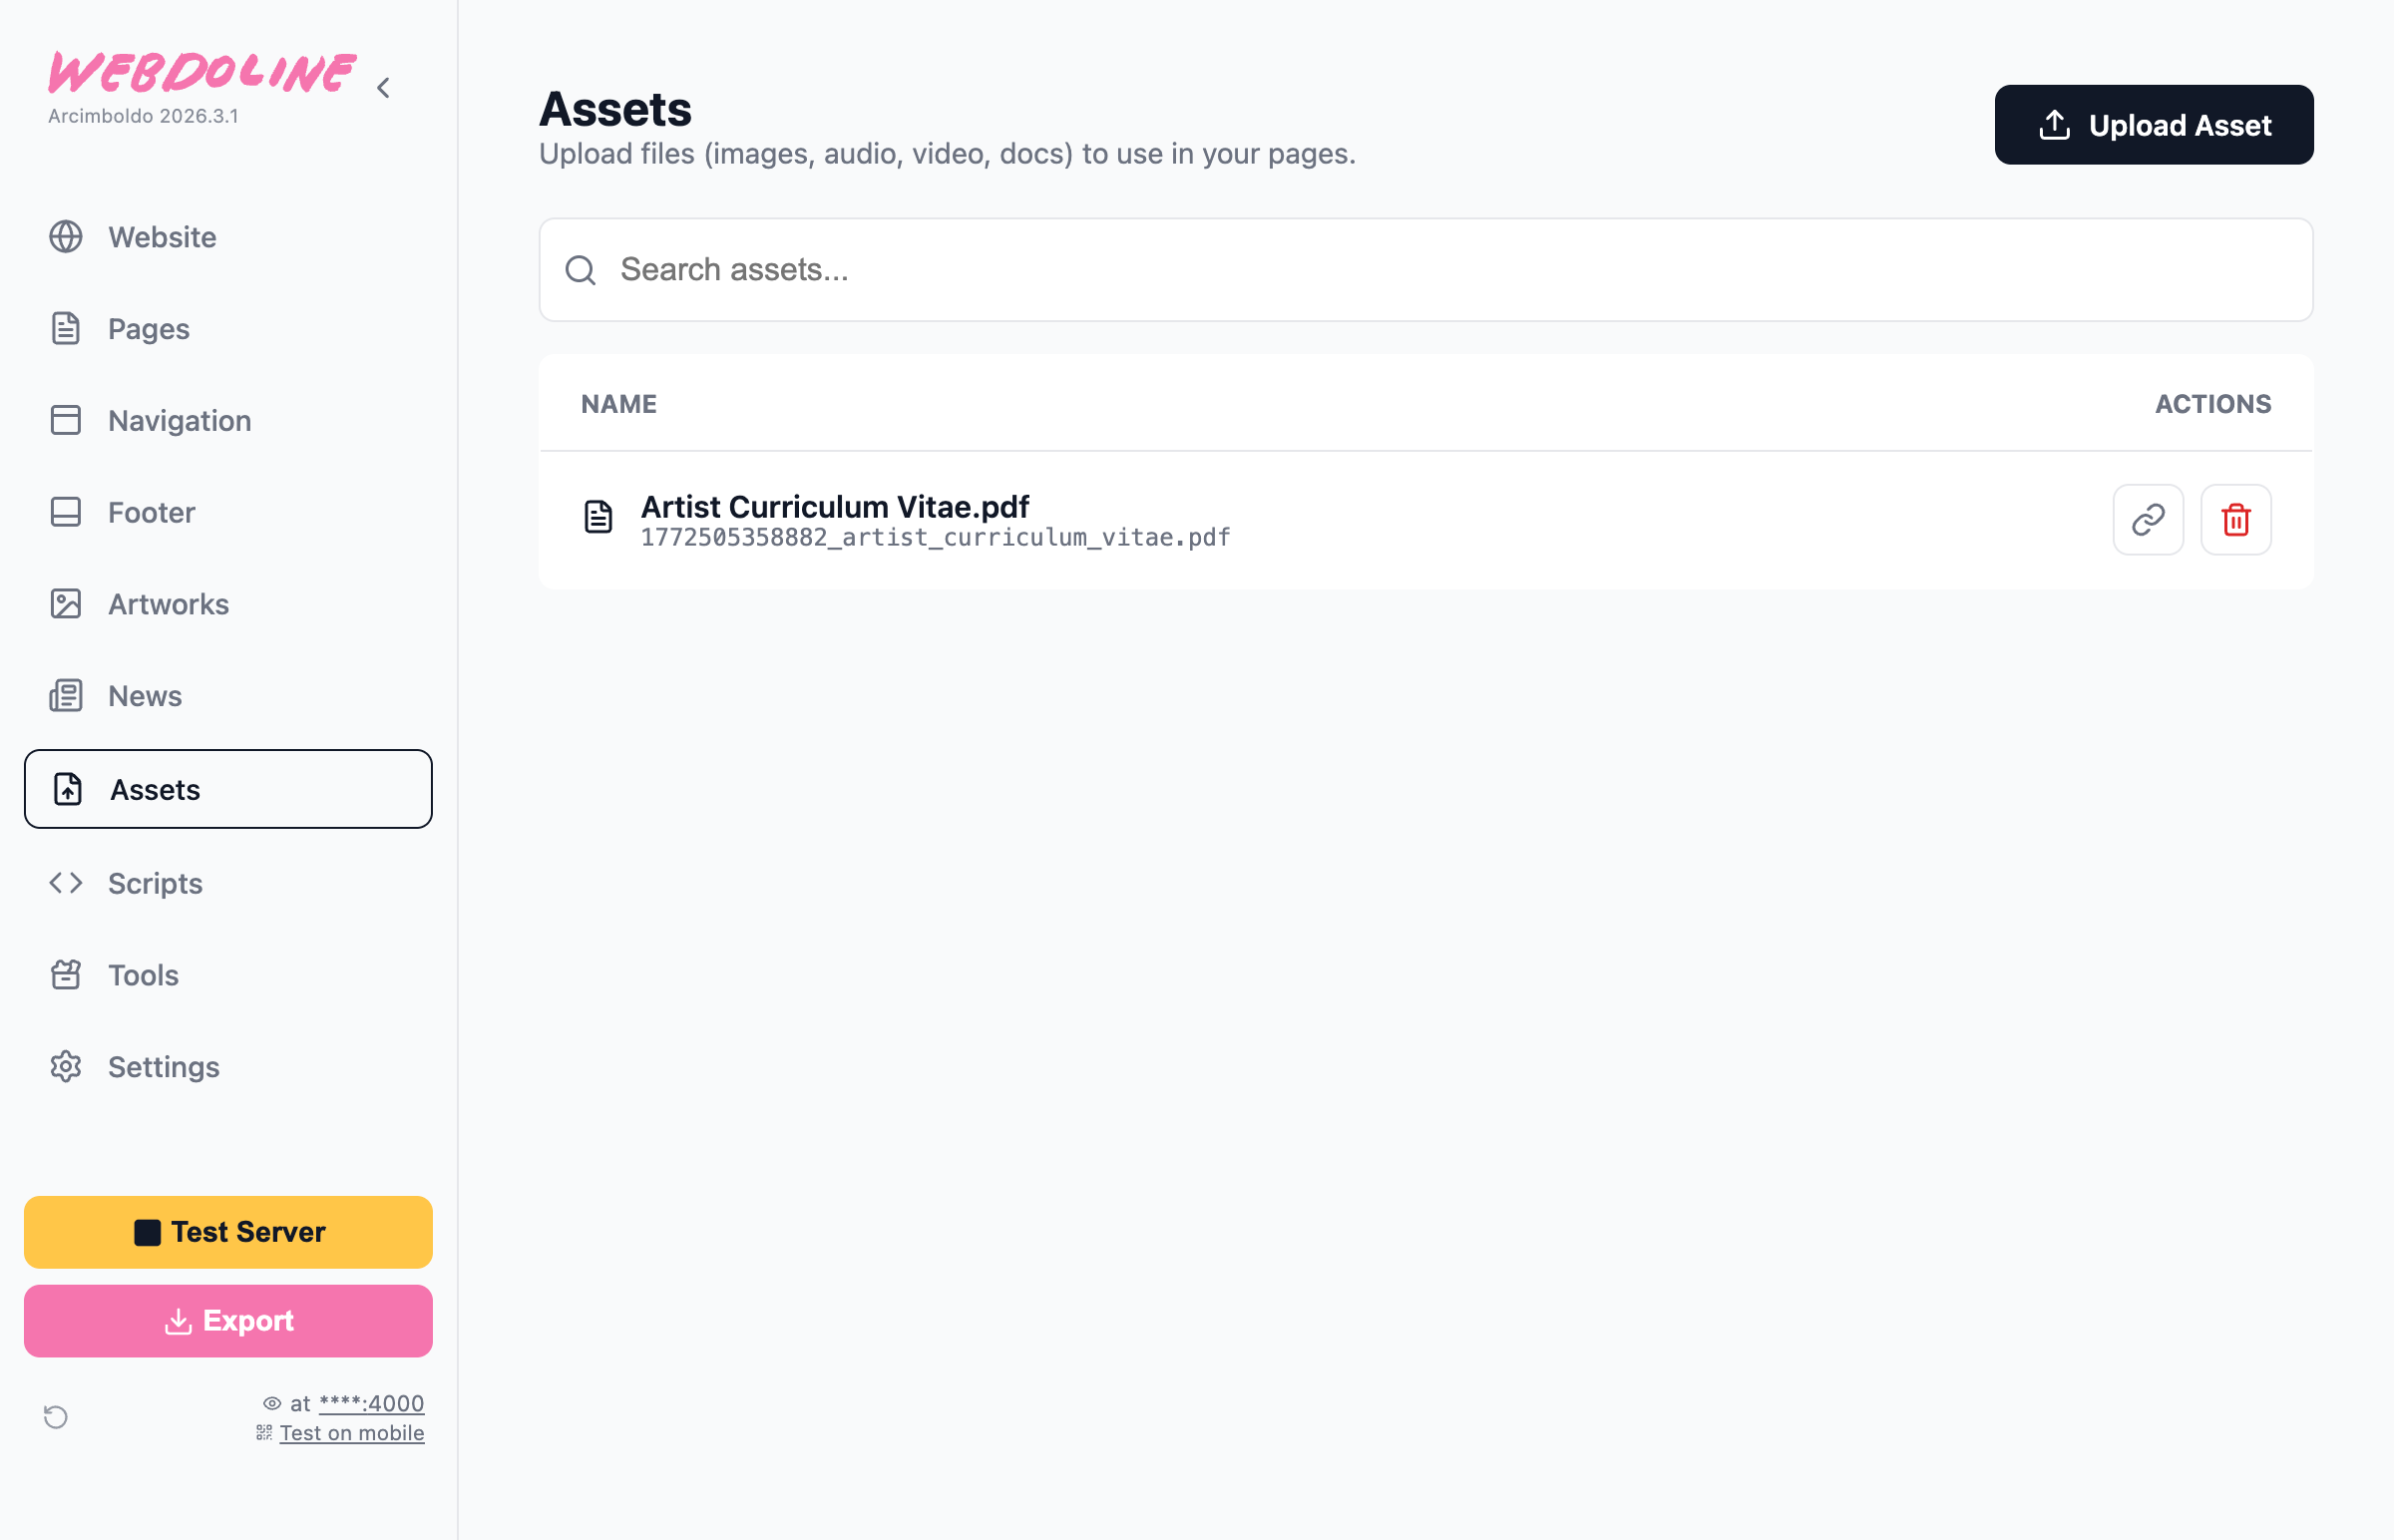Image resolution: width=2394 pixels, height=1540 pixels.
Task: Open the Navigation settings
Action: click(x=179, y=420)
